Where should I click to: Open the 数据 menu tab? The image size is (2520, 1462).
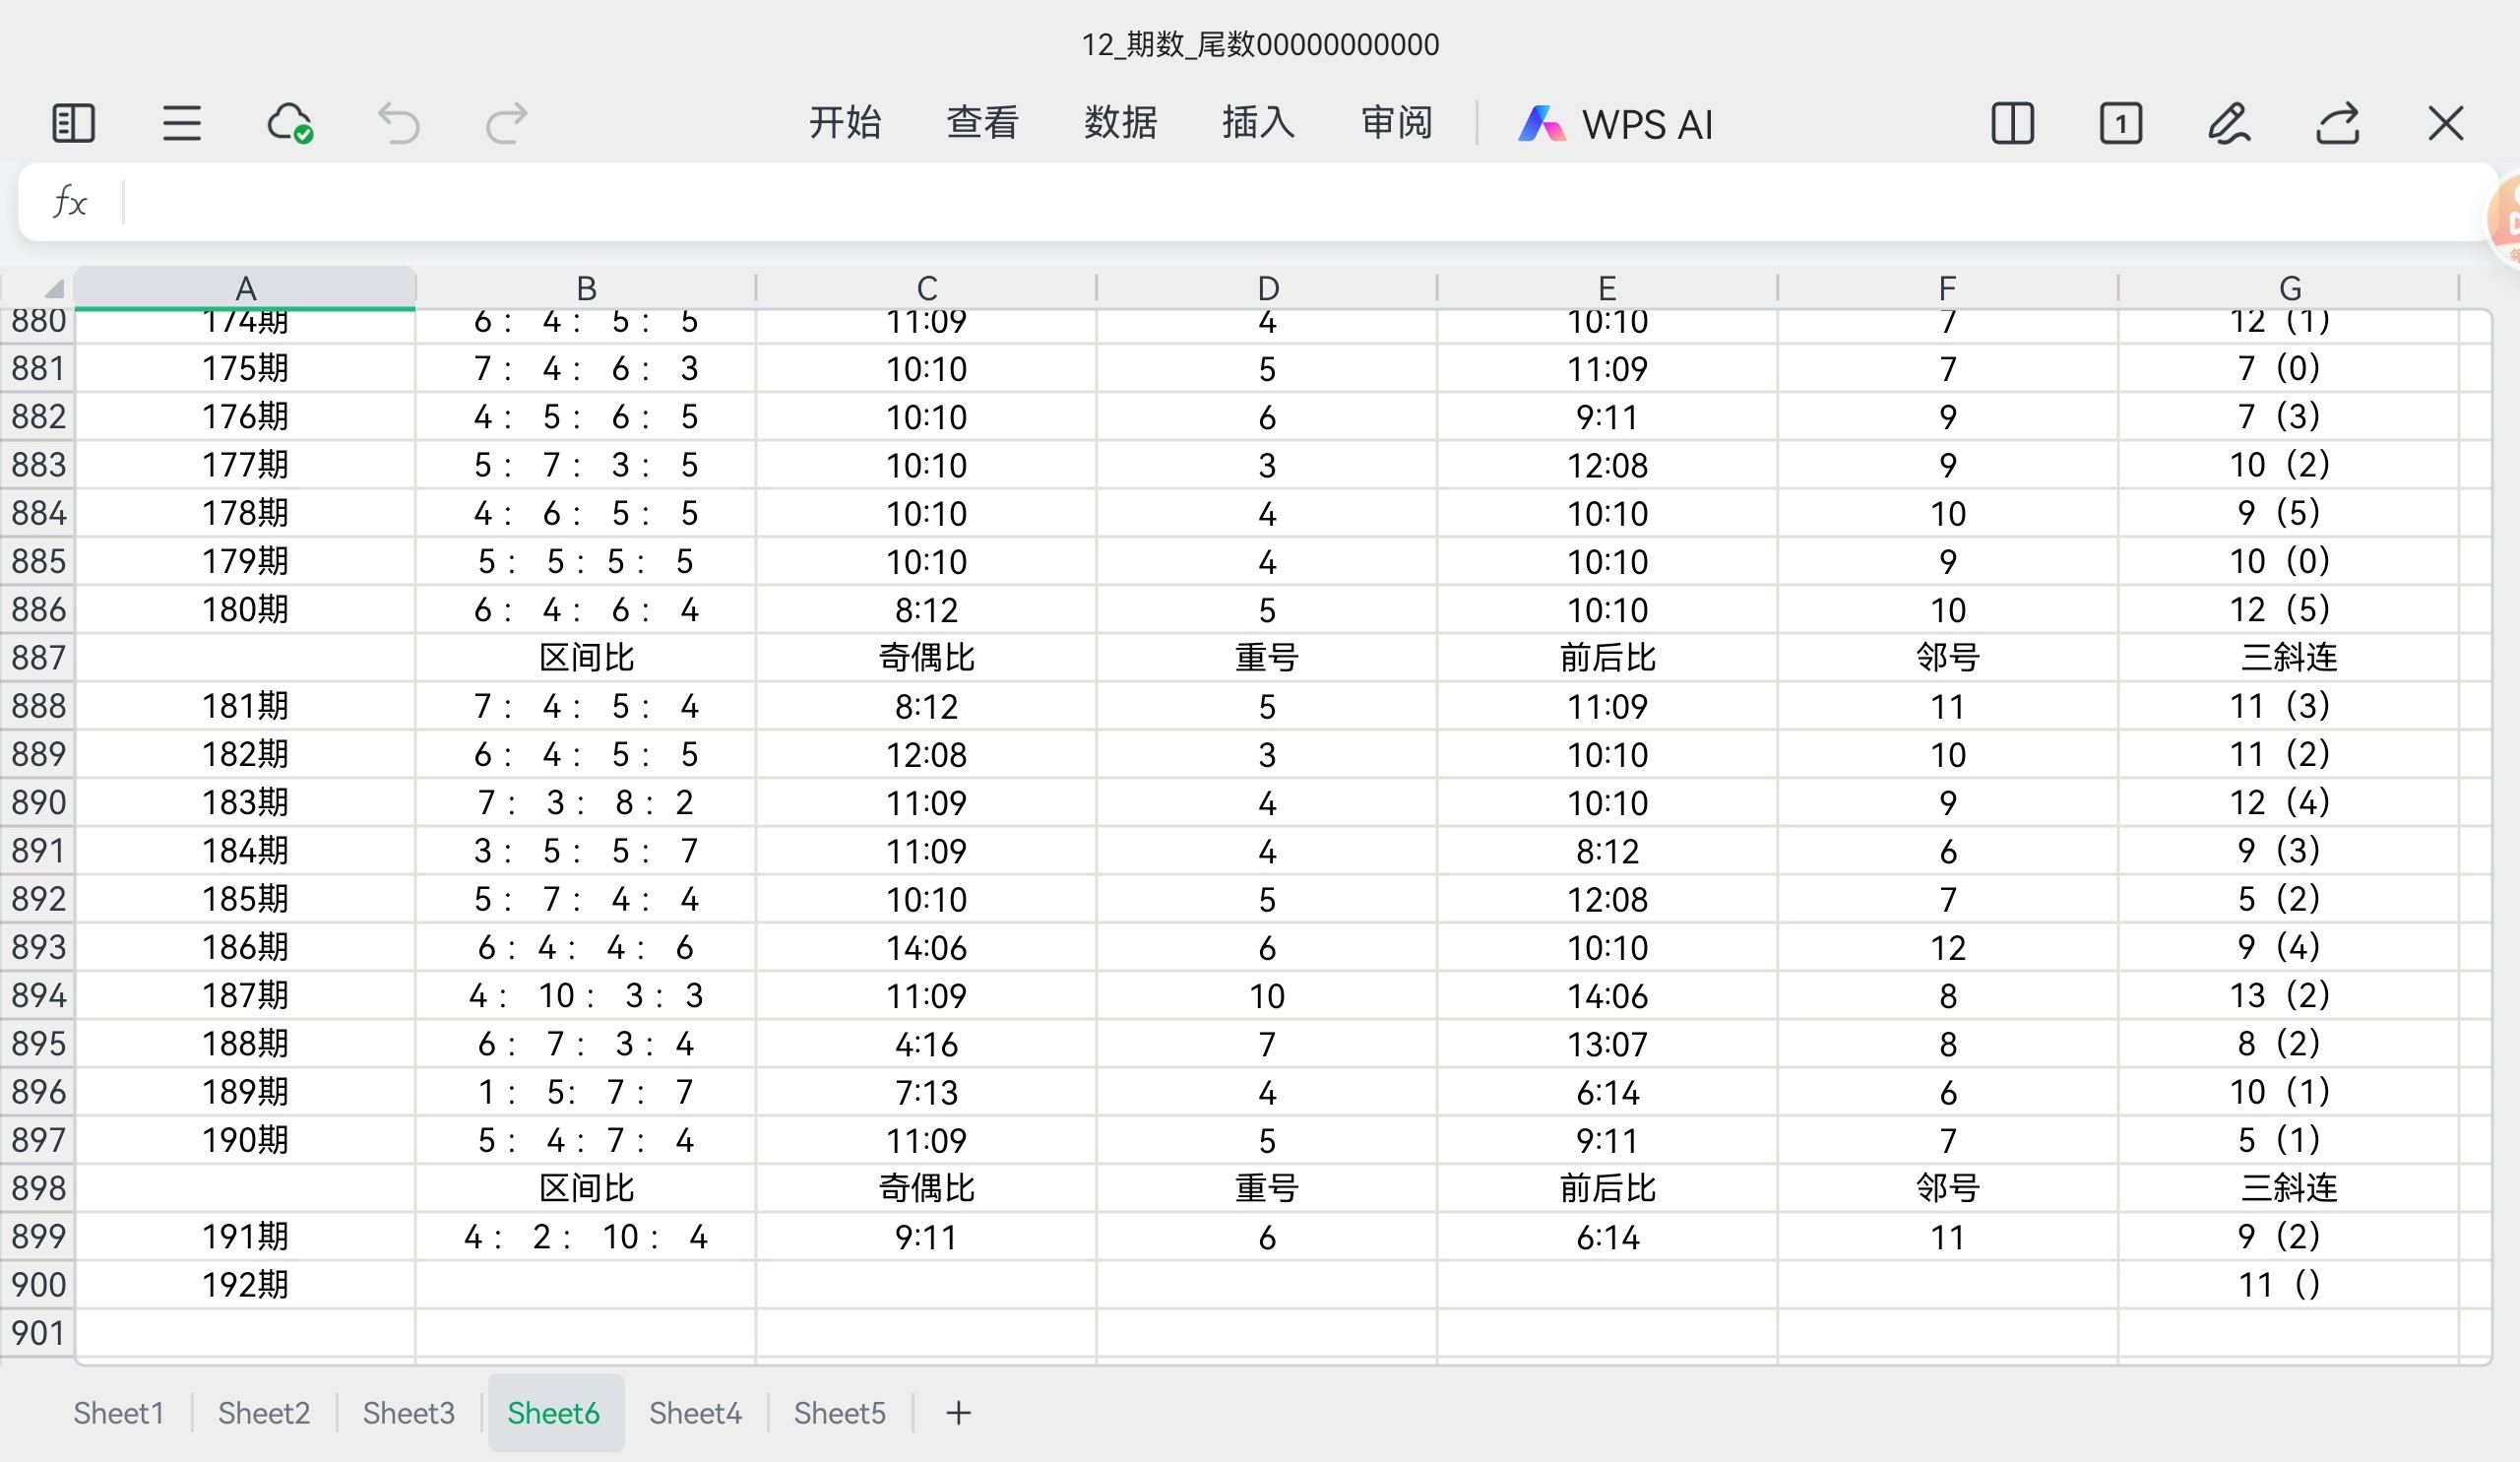(x=1121, y=124)
